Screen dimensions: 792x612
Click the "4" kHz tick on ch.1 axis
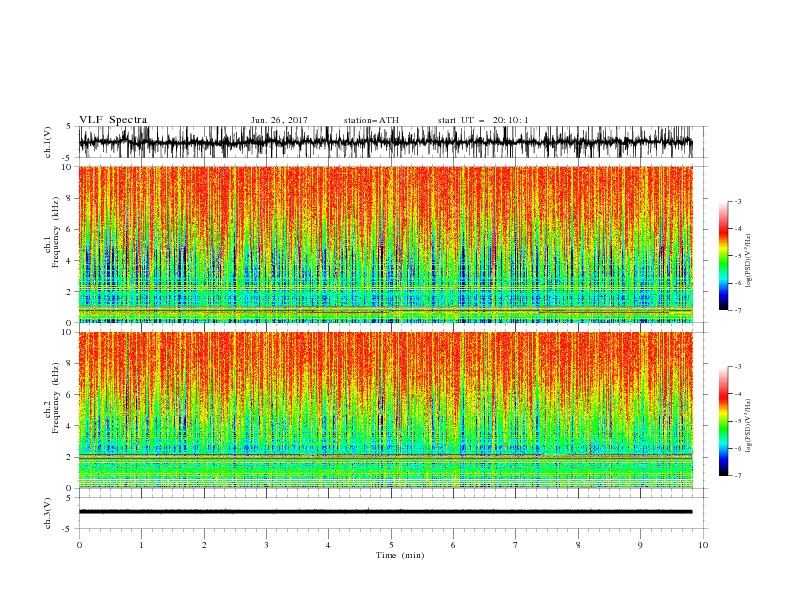[x=70, y=261]
